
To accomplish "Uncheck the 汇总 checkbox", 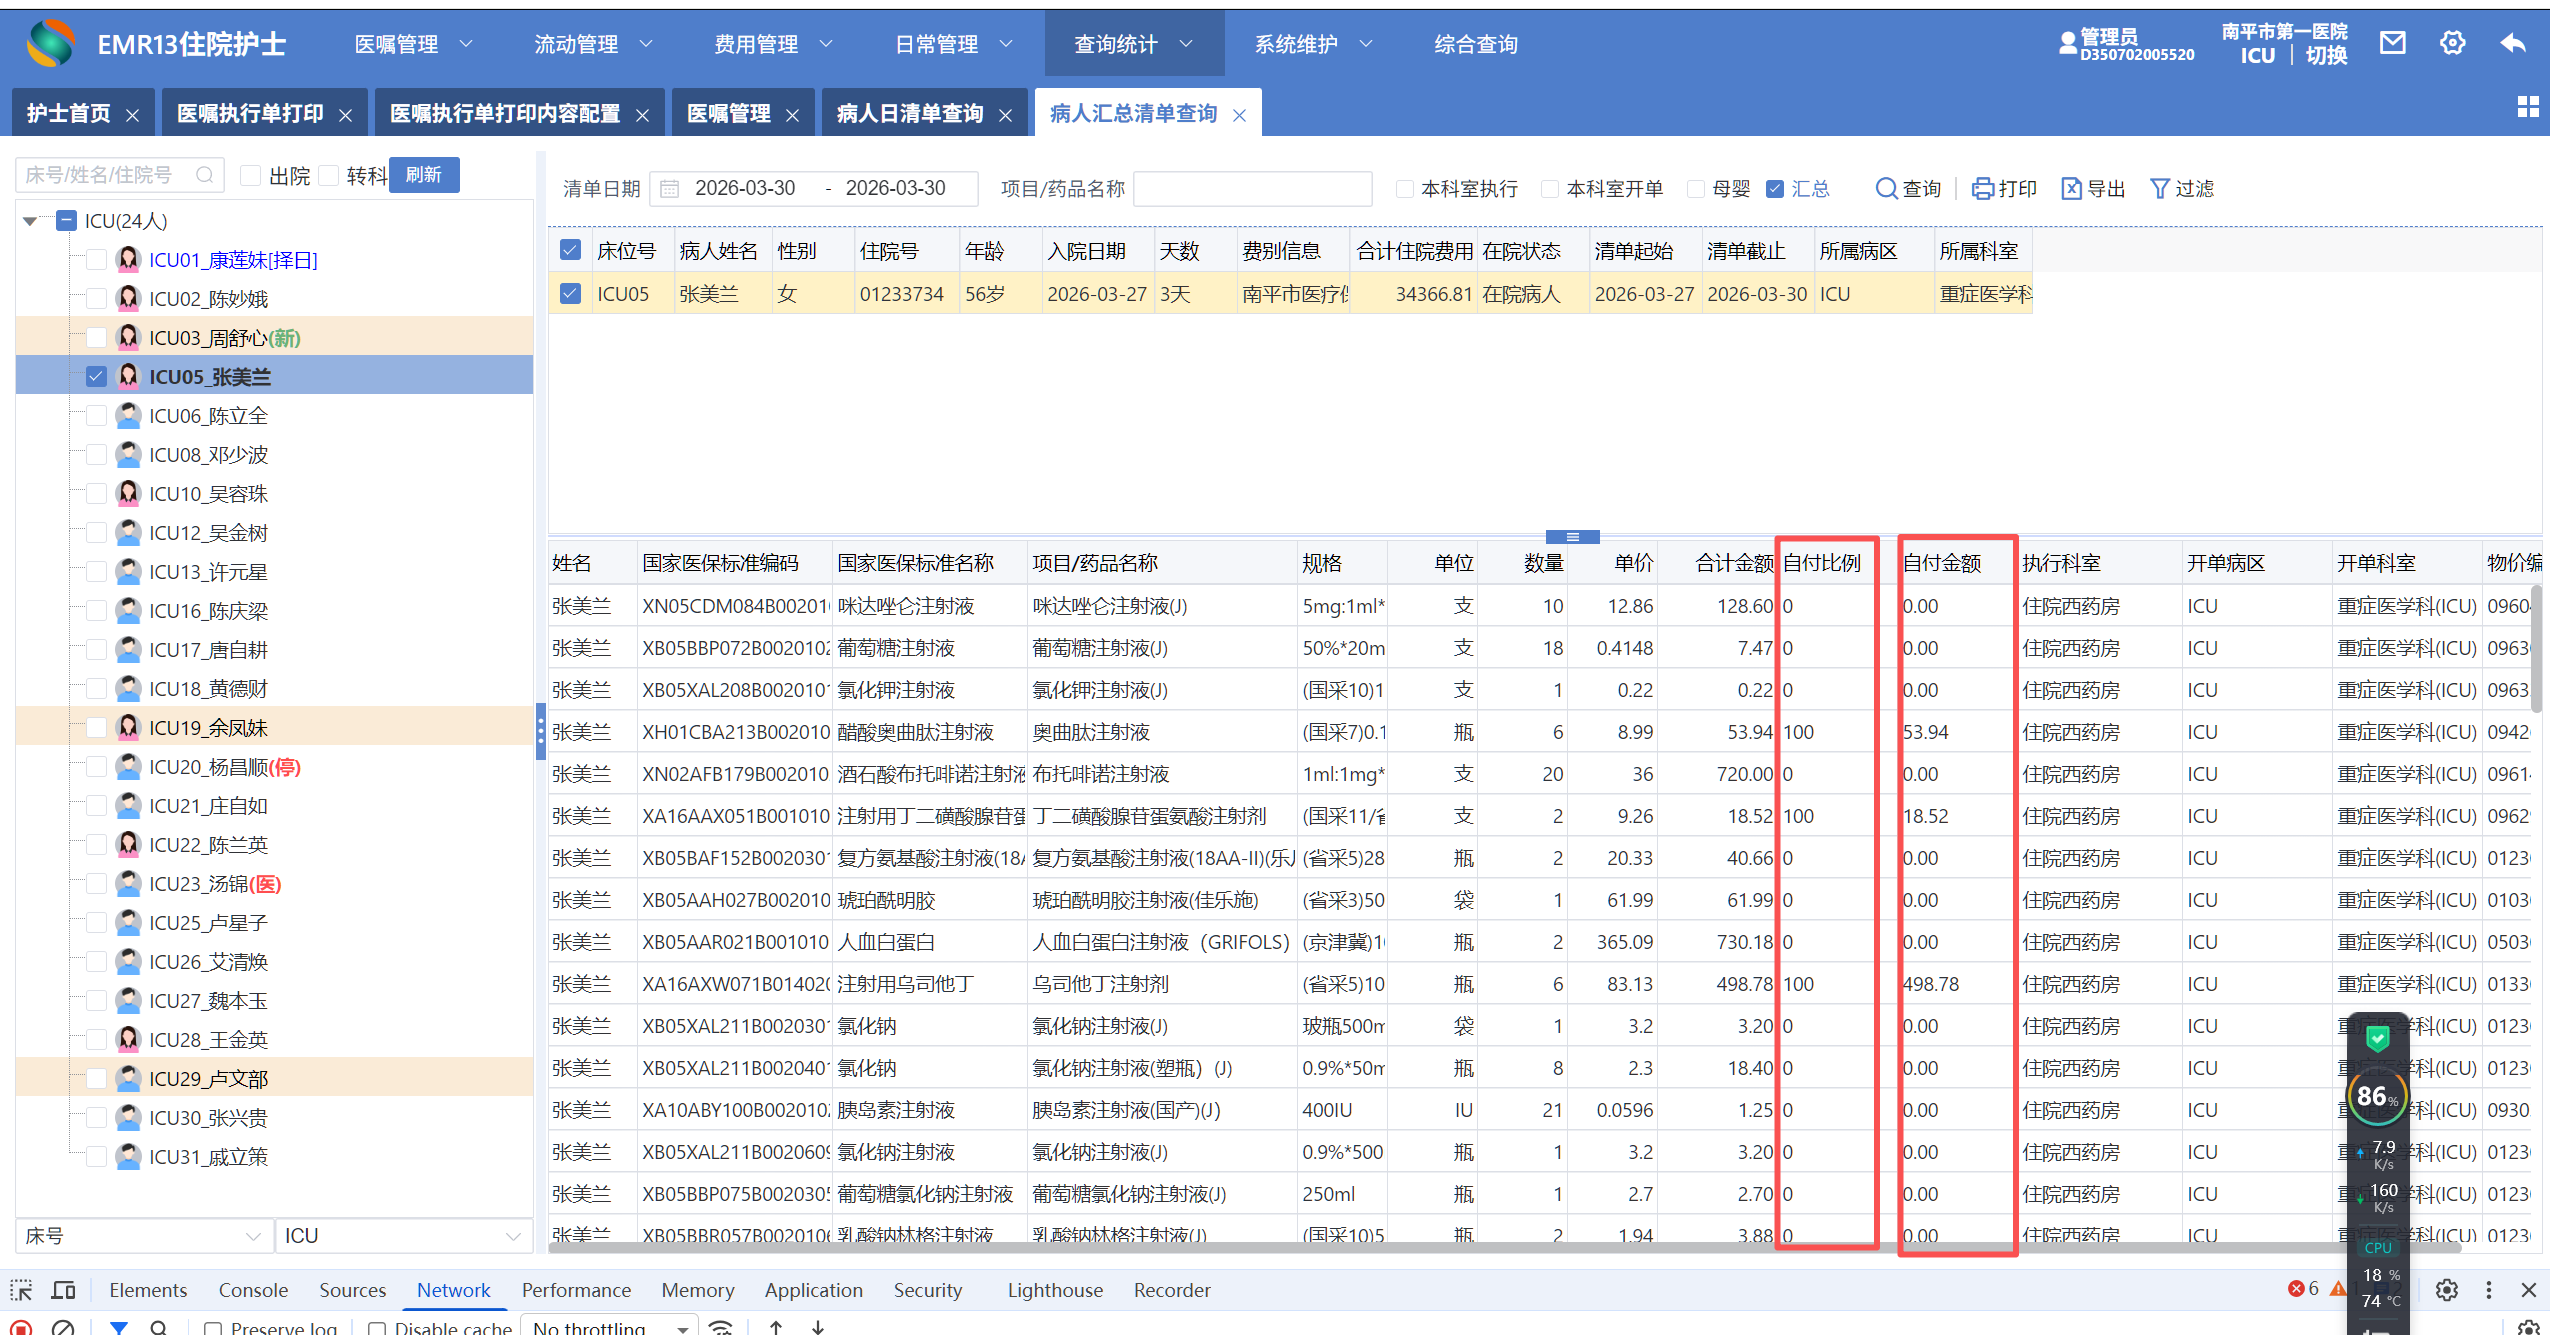I will 1775,188.
